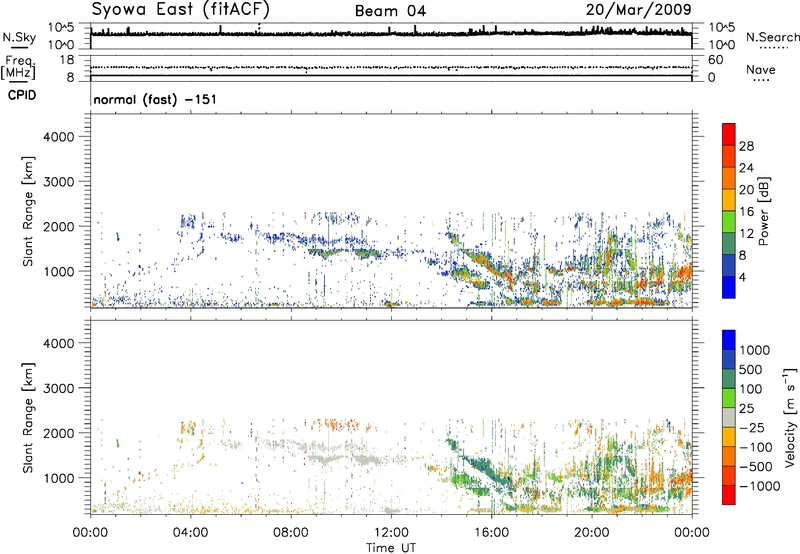Click the "-100" Velocity colorbar label
800x554 pixels.
coord(756,447)
